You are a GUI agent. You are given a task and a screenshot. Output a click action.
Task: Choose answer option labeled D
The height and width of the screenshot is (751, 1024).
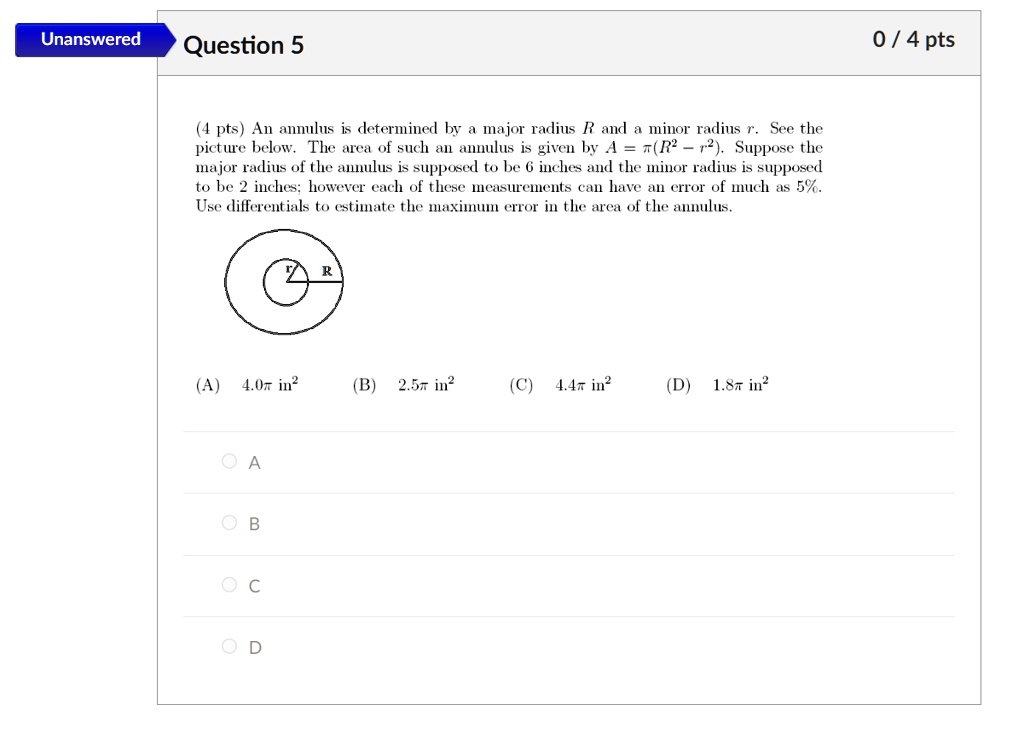pyautogui.click(x=253, y=647)
